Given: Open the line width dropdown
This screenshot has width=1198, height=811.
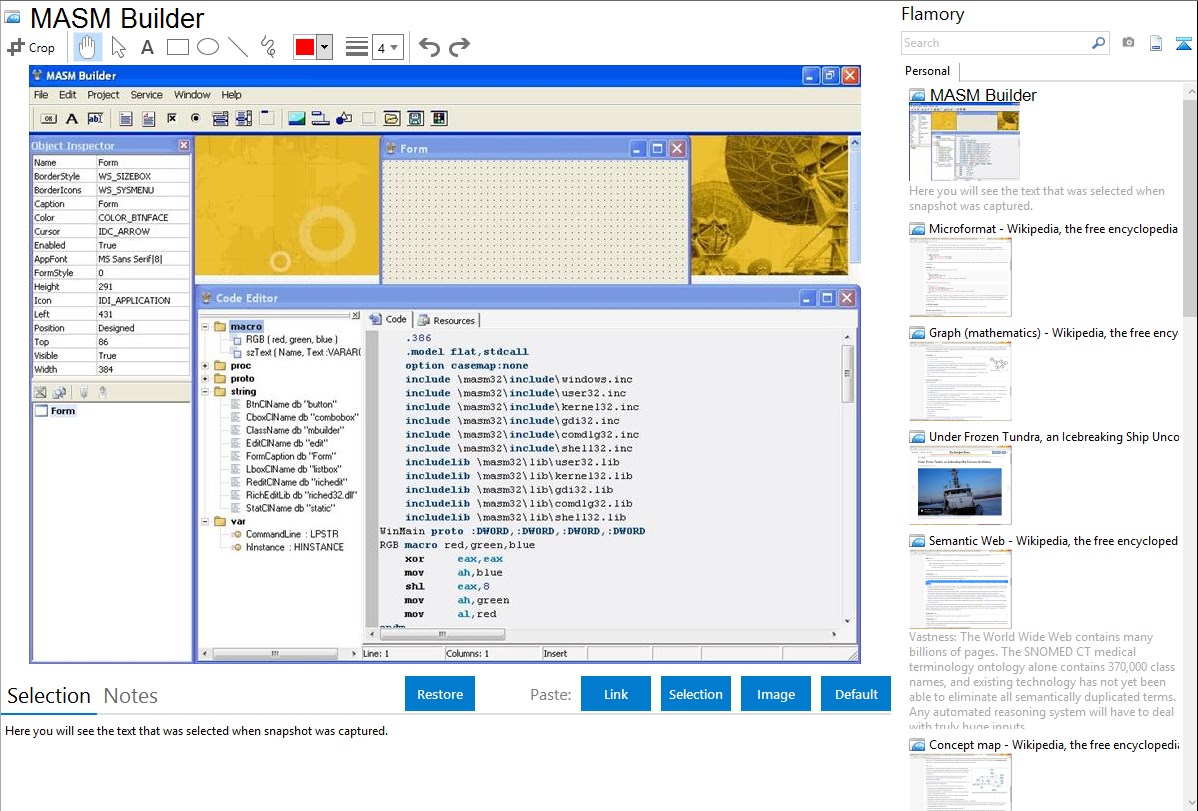Looking at the screenshot, I should [x=387, y=47].
